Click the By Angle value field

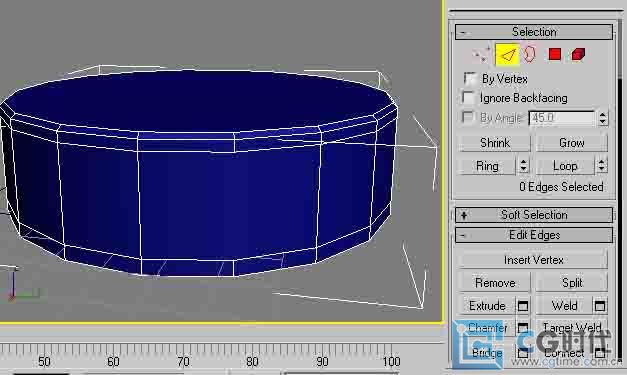click(x=562, y=118)
